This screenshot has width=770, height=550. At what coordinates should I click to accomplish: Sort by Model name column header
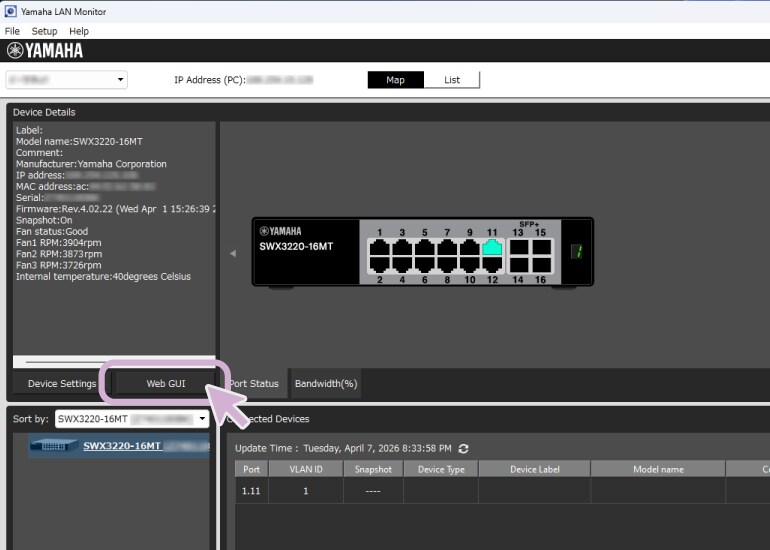tap(658, 469)
